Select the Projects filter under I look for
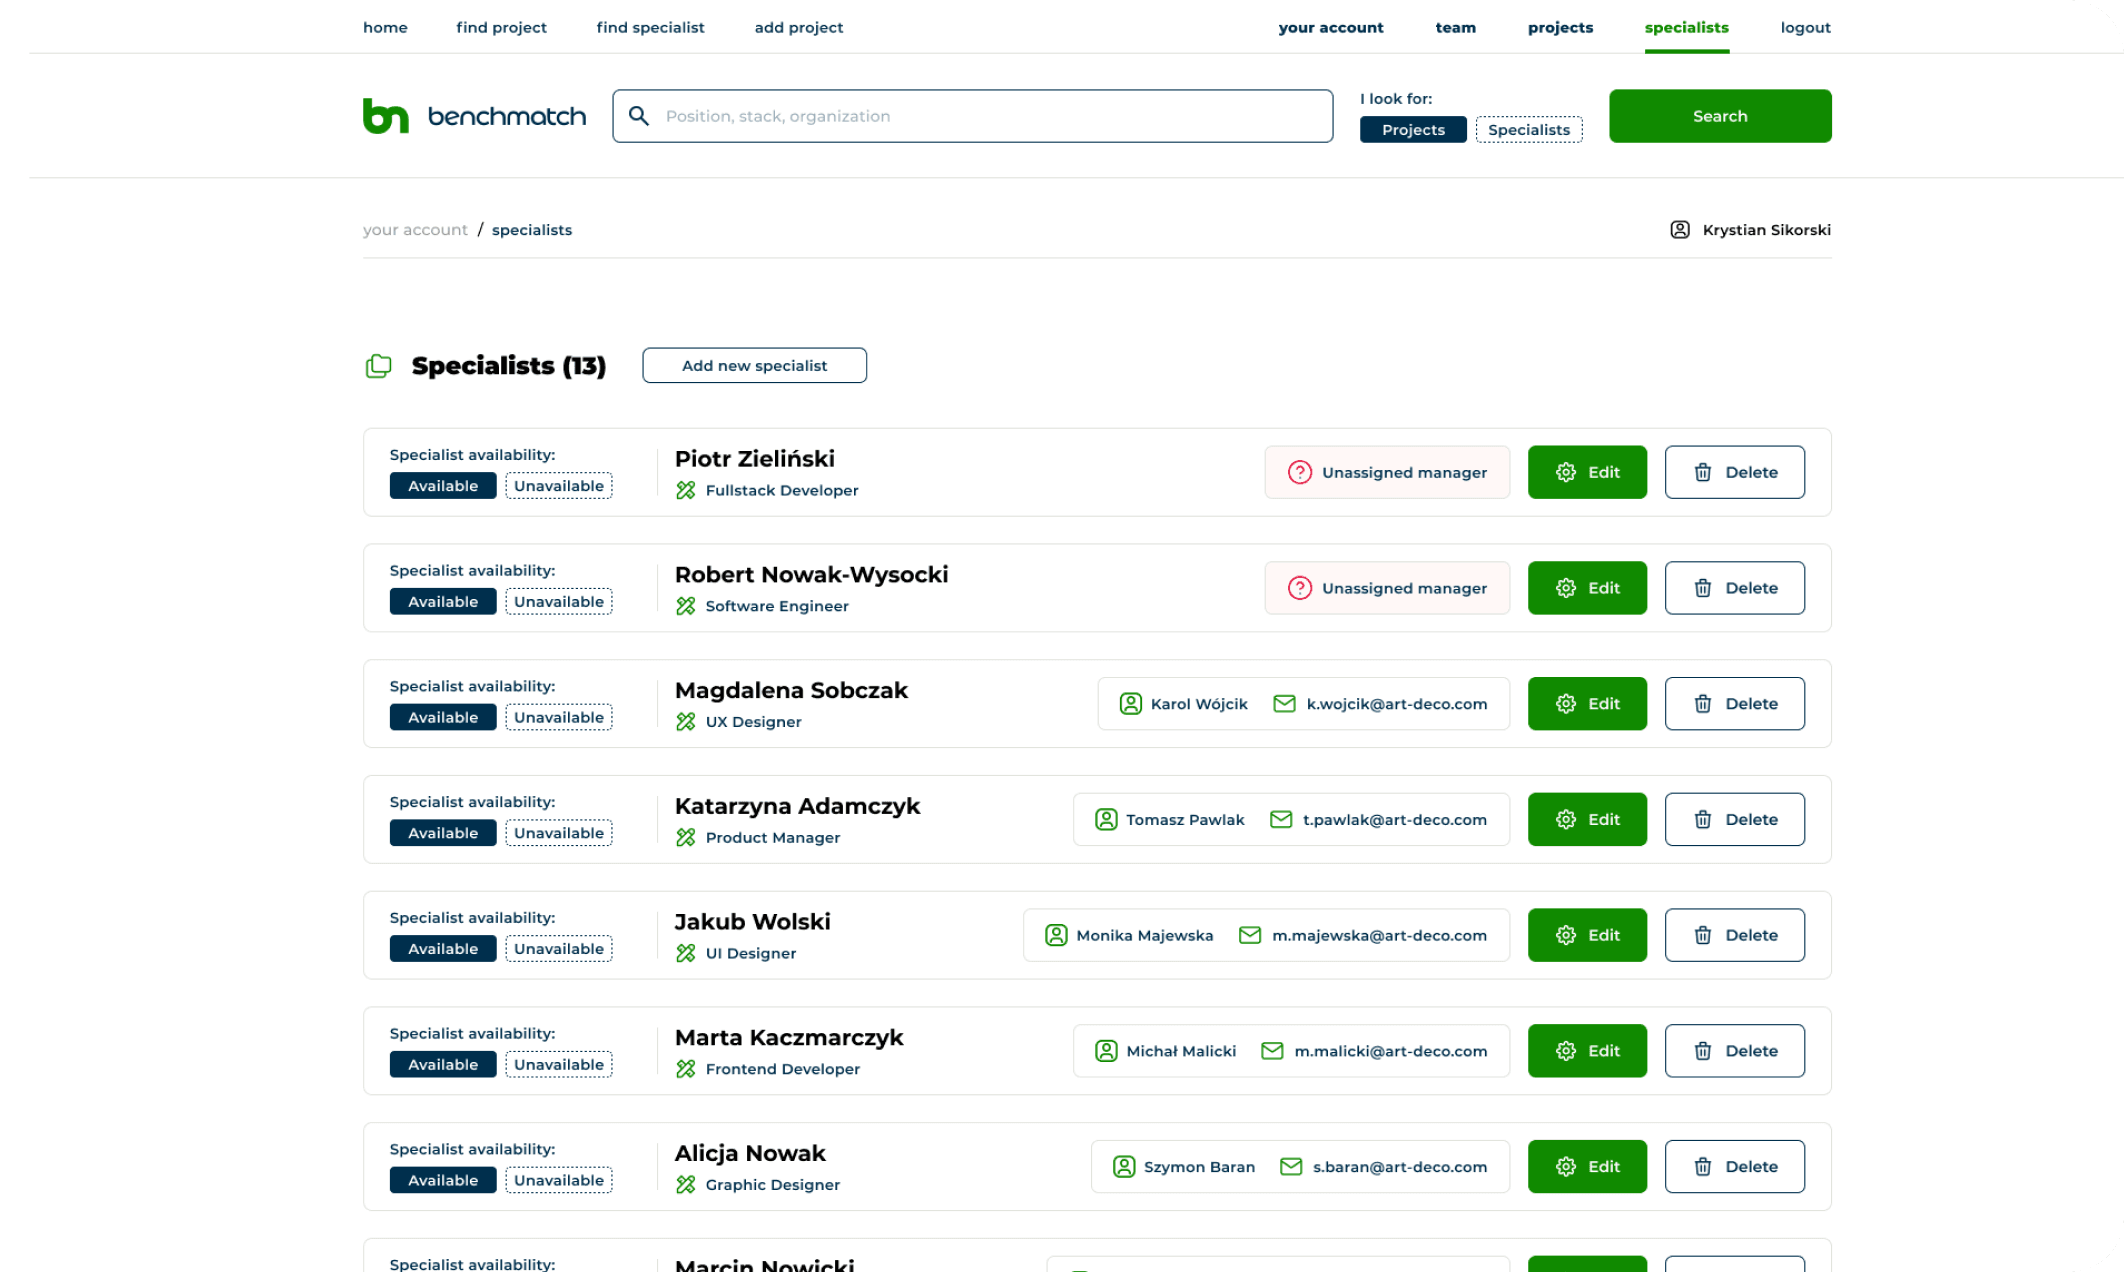This screenshot has height=1272, width=2124. [x=1412, y=130]
